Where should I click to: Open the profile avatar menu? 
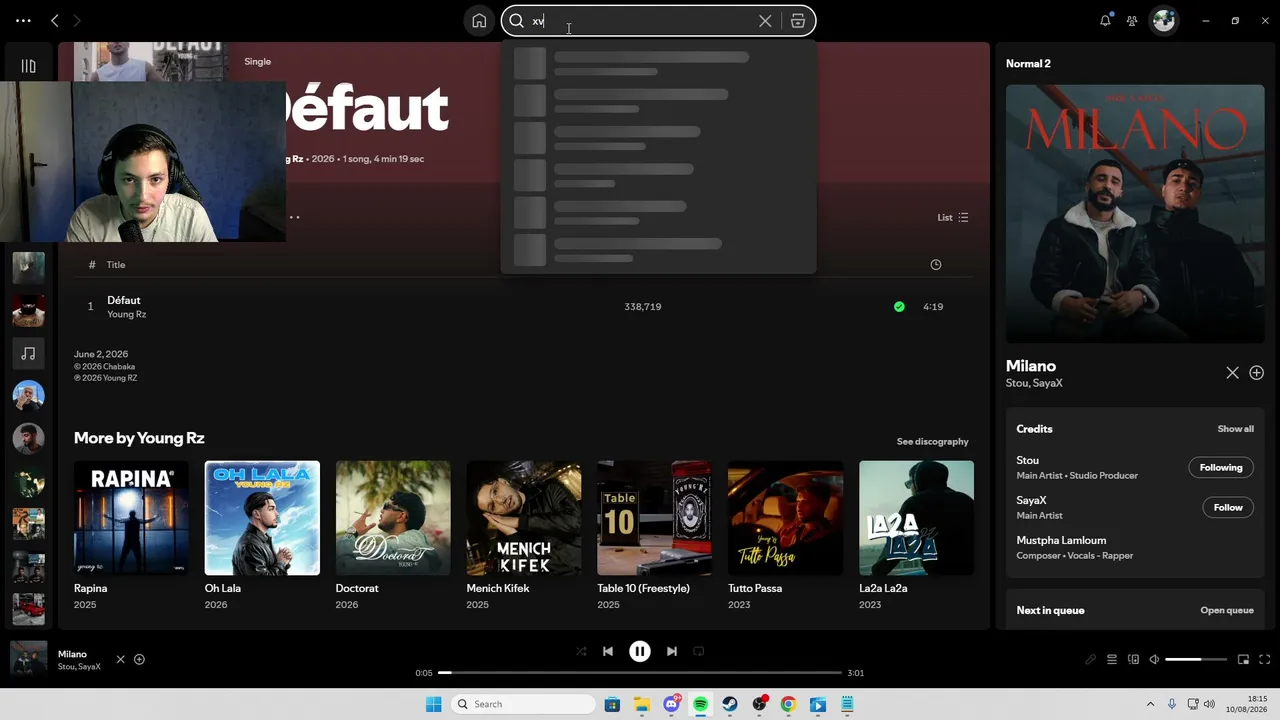tap(1164, 20)
